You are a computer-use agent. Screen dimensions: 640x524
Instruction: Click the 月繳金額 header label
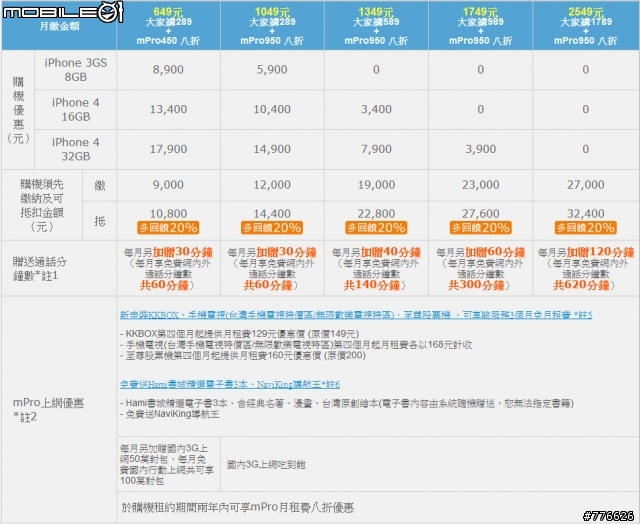pyautogui.click(x=60, y=27)
